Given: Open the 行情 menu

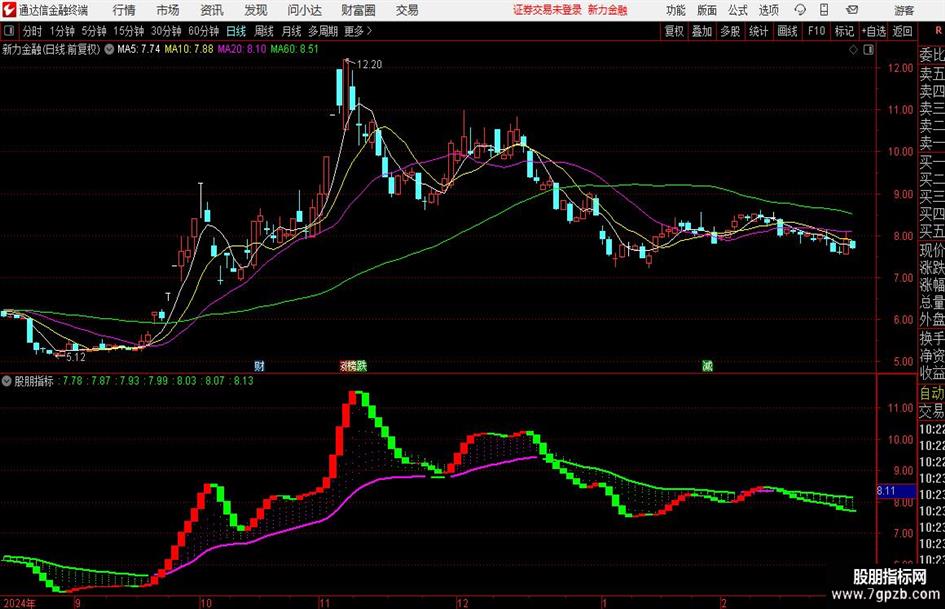Looking at the screenshot, I should click(124, 10).
